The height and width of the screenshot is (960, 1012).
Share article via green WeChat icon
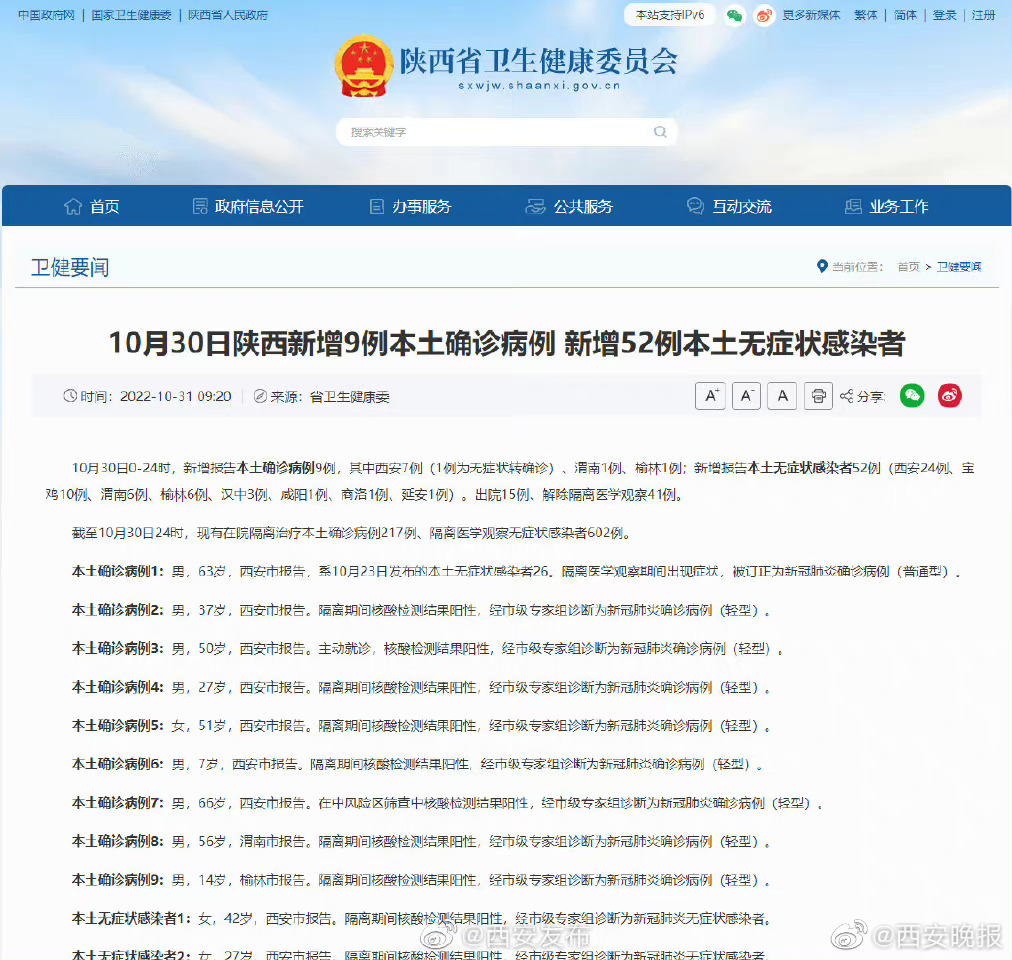912,396
